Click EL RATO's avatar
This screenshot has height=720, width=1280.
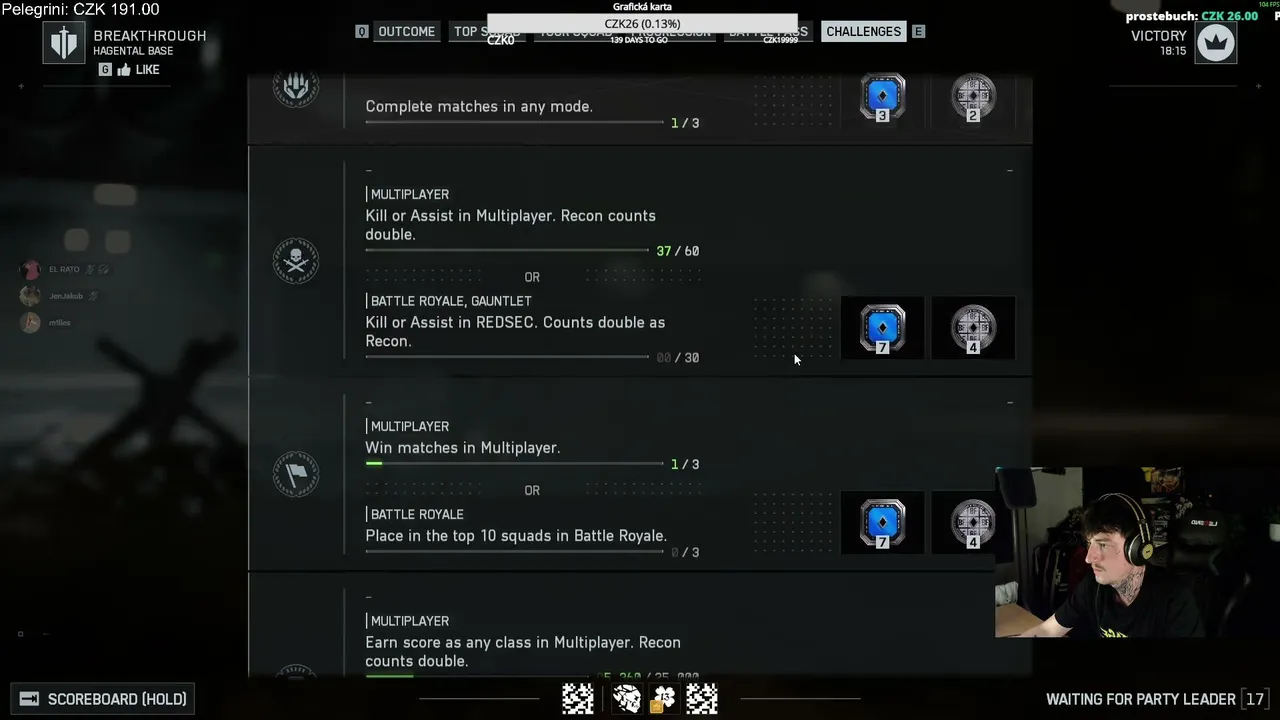(31, 269)
